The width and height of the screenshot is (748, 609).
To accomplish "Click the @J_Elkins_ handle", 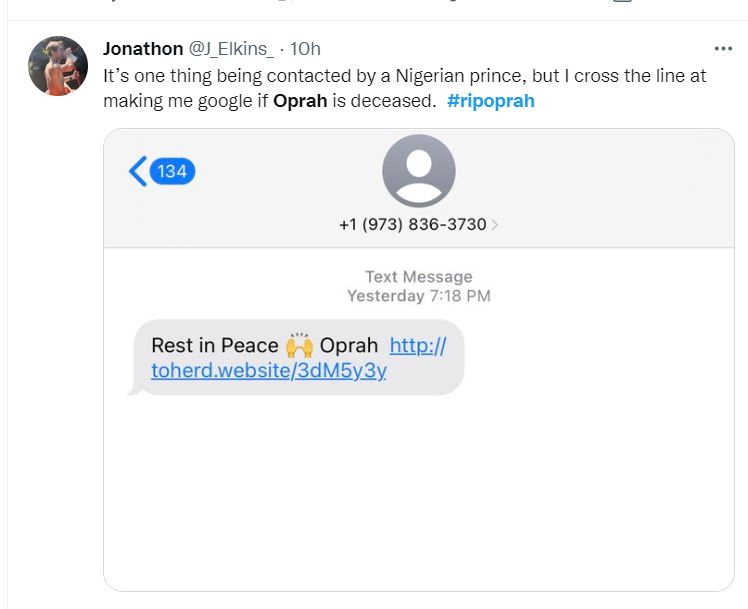I will tap(231, 49).
